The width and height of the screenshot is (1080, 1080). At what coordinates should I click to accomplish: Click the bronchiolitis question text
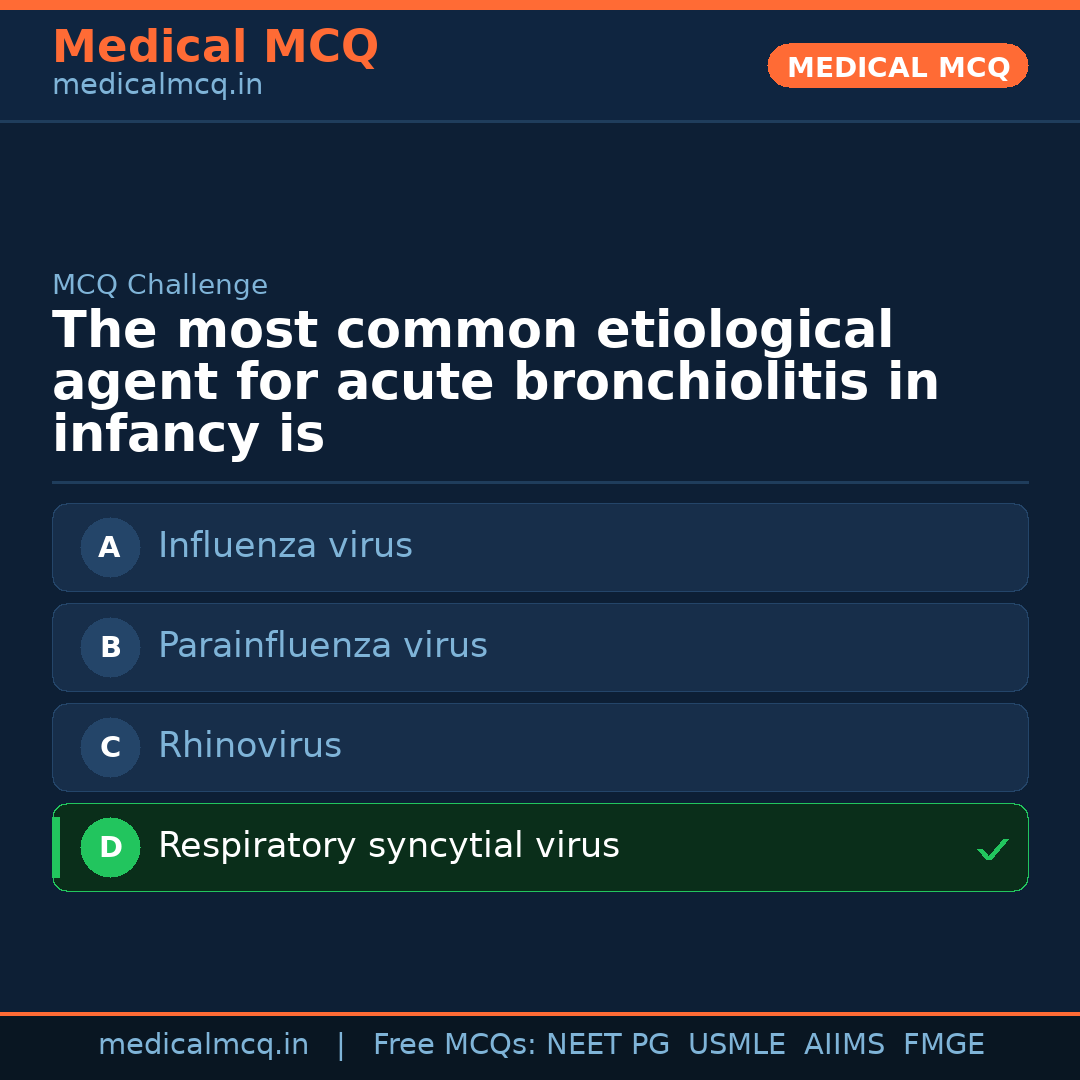(495, 383)
